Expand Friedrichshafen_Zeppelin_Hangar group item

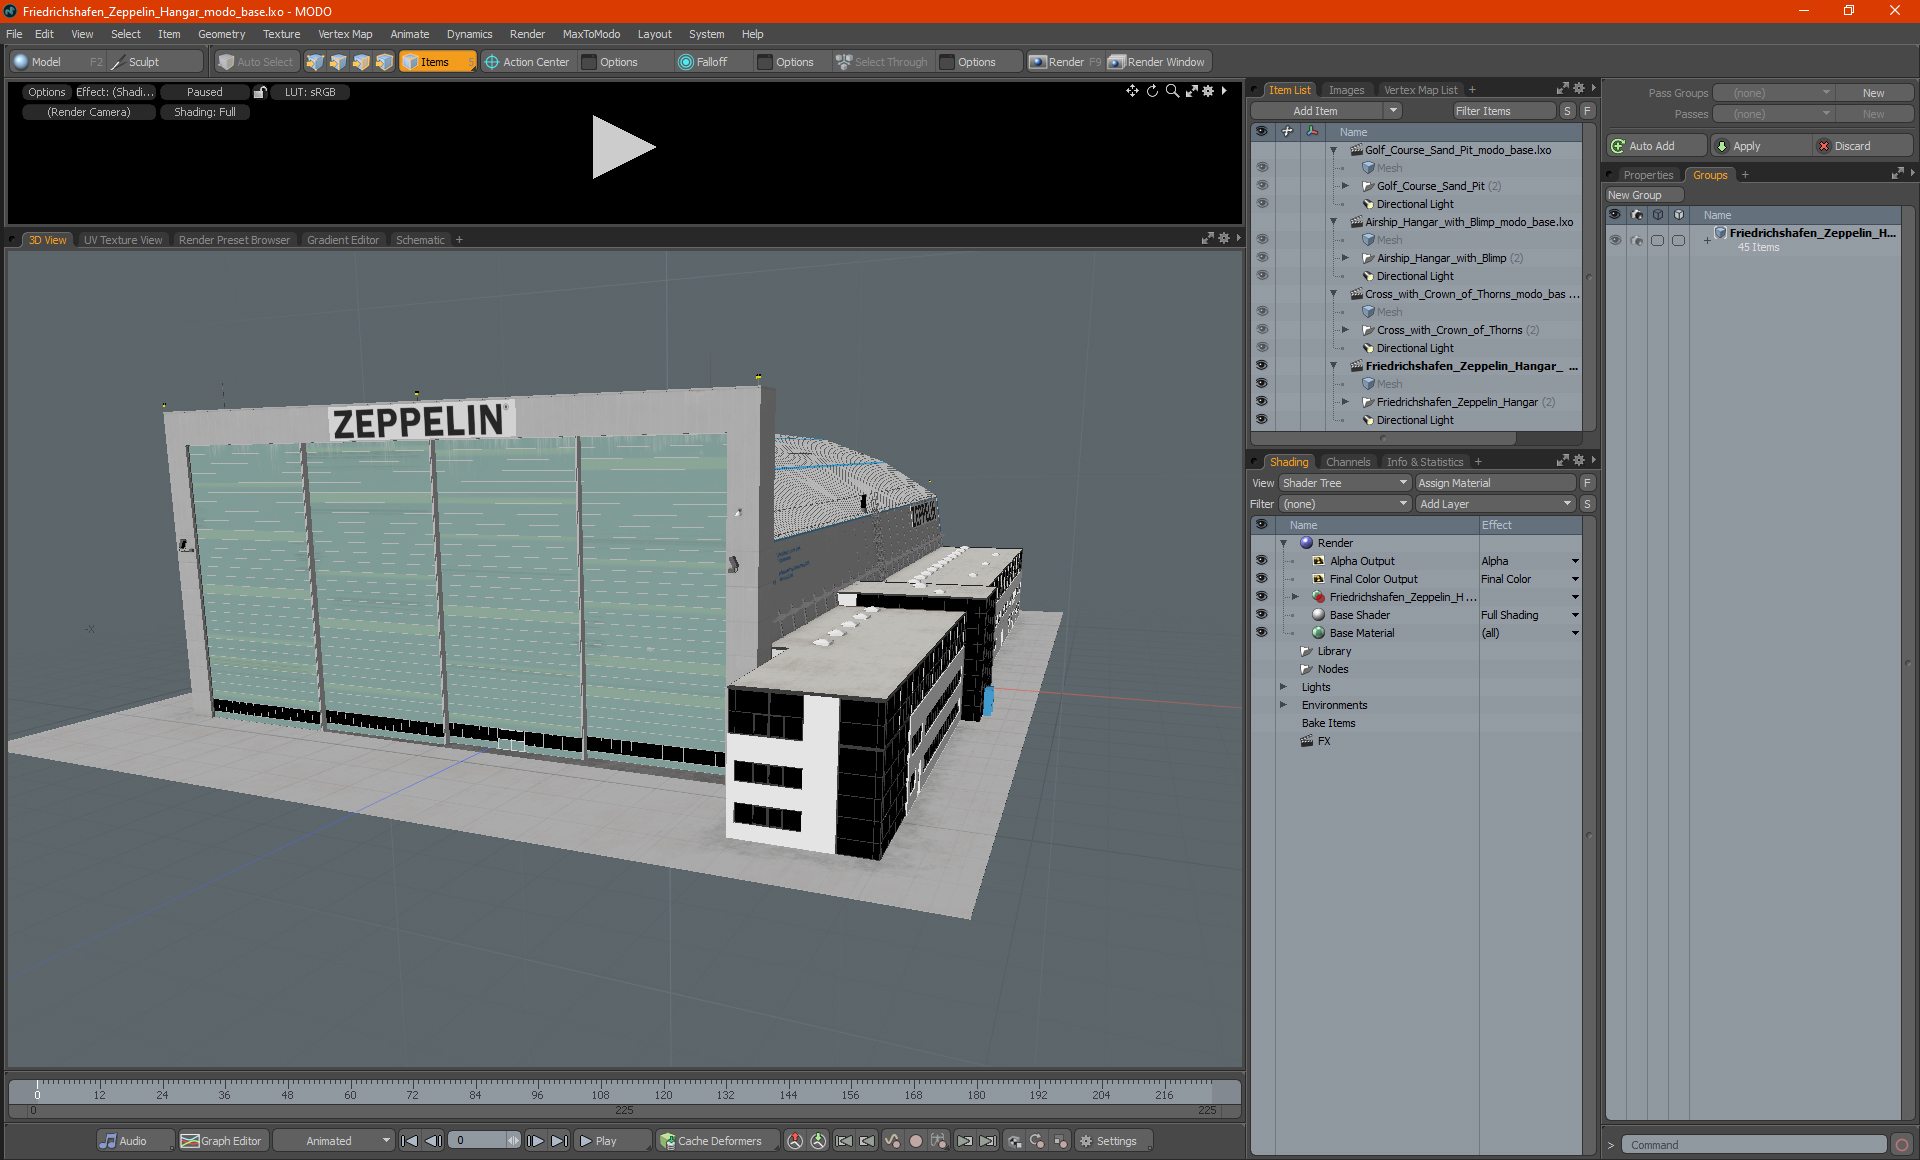click(1345, 402)
